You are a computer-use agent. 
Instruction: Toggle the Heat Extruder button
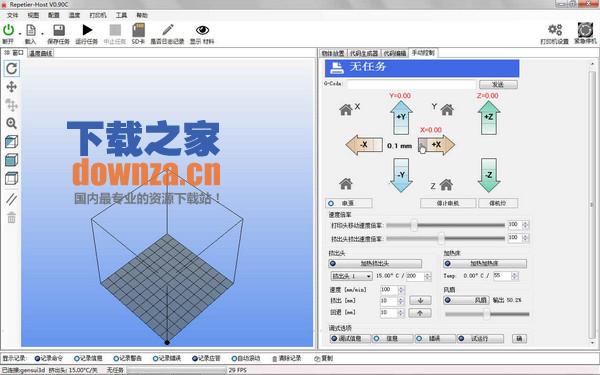point(375,263)
